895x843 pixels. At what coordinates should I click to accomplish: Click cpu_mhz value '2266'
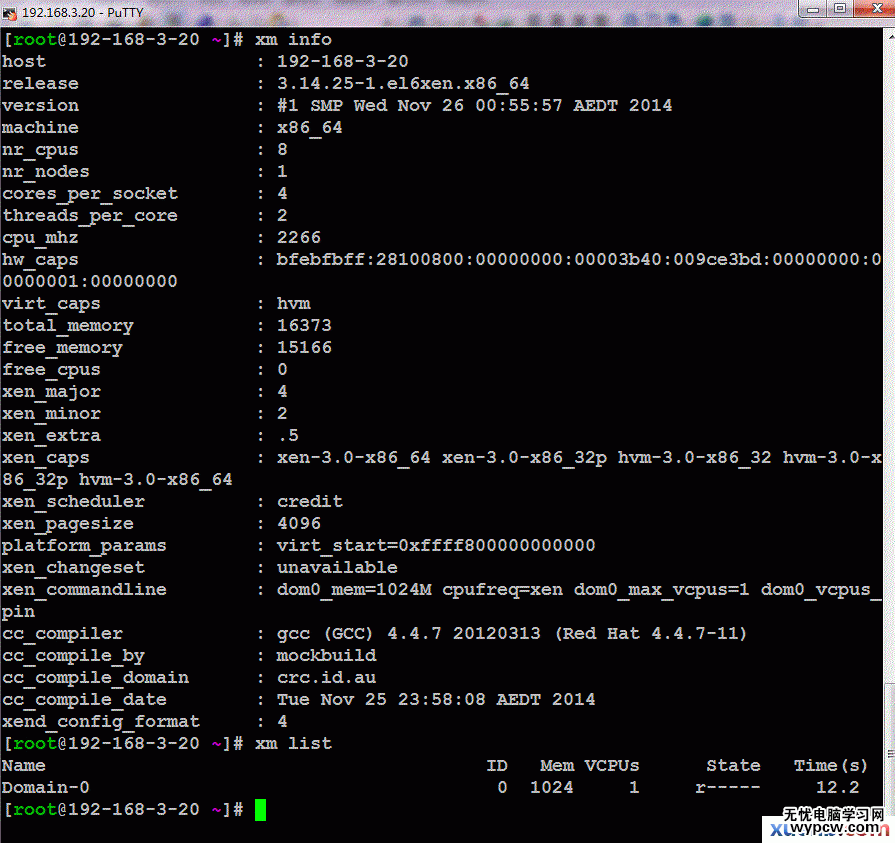[x=299, y=237]
